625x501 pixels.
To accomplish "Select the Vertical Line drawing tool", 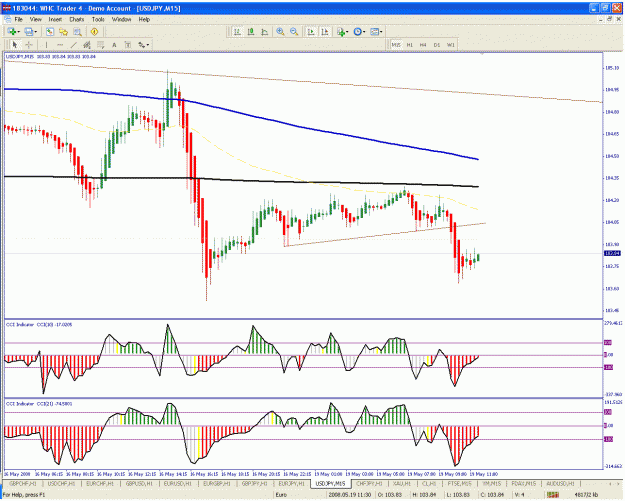I will point(46,45).
